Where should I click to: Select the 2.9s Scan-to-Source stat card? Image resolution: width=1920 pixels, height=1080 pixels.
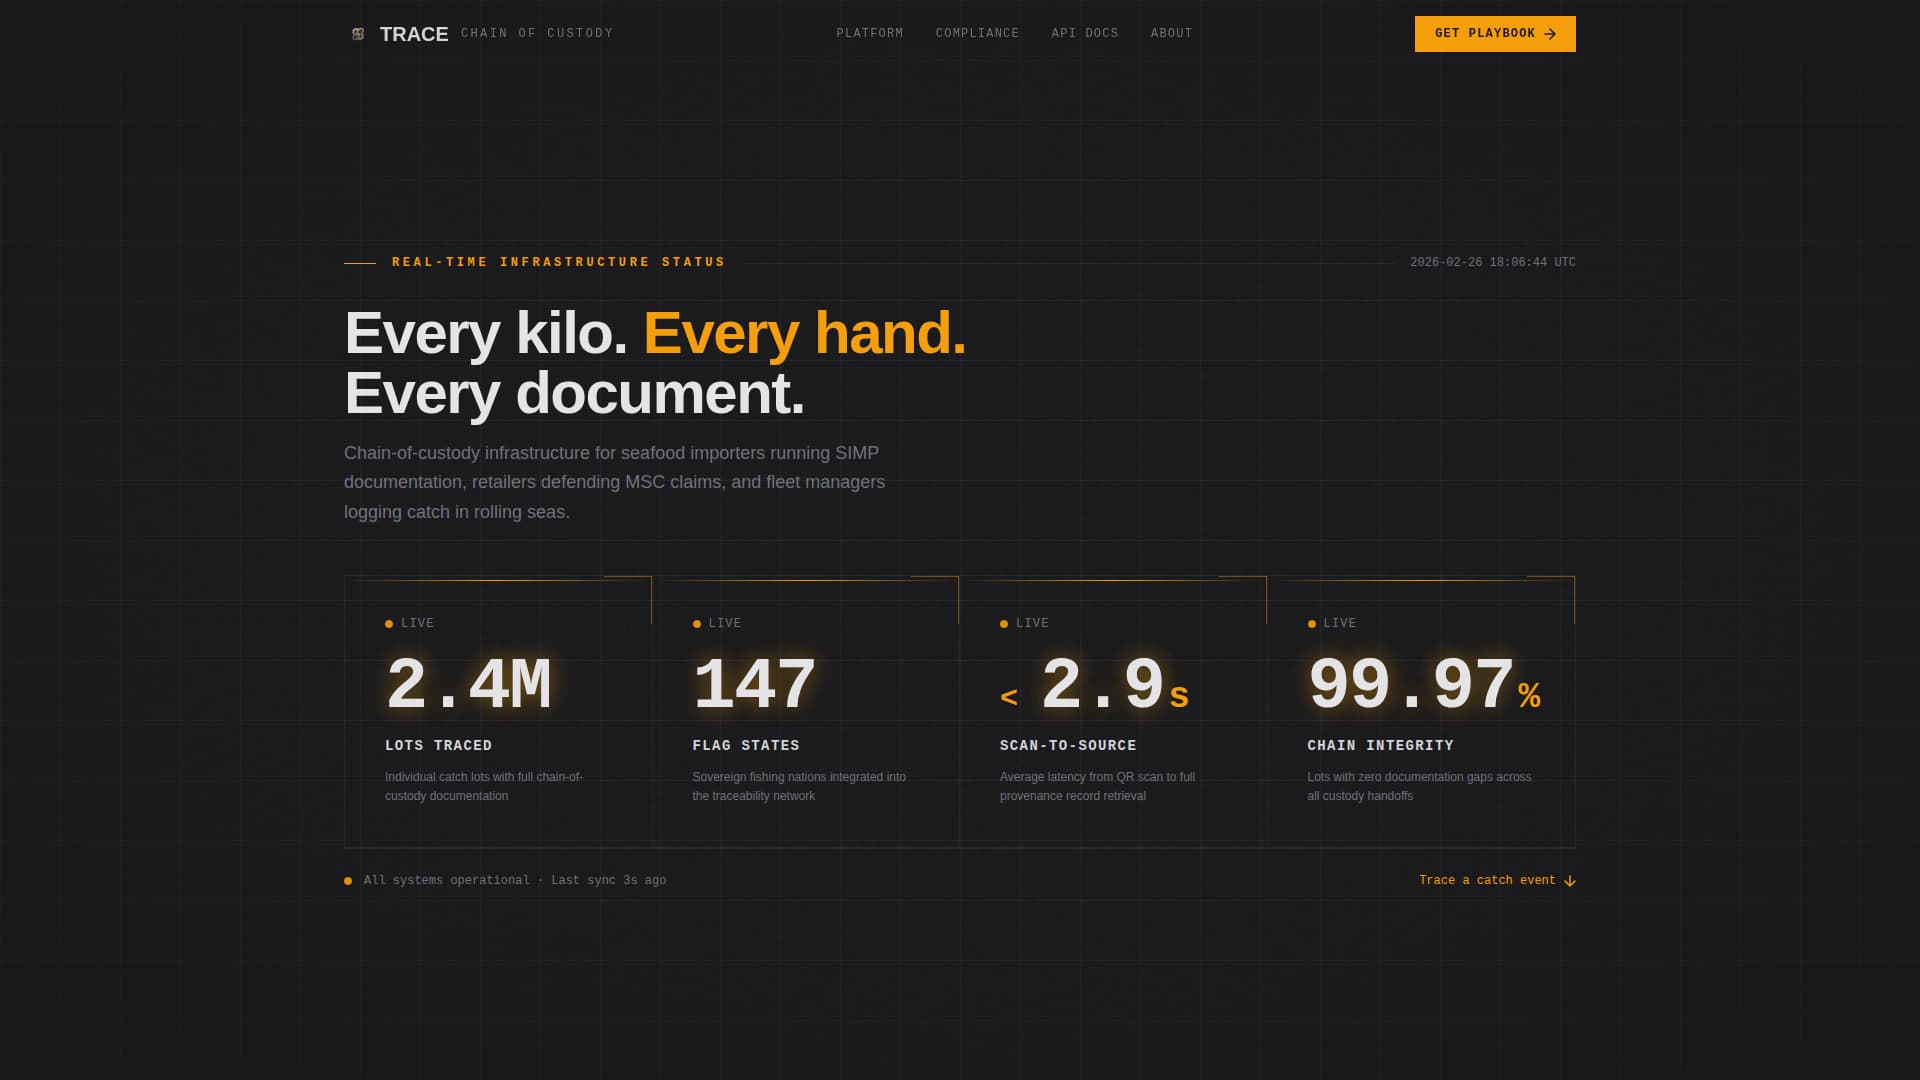coord(1113,712)
